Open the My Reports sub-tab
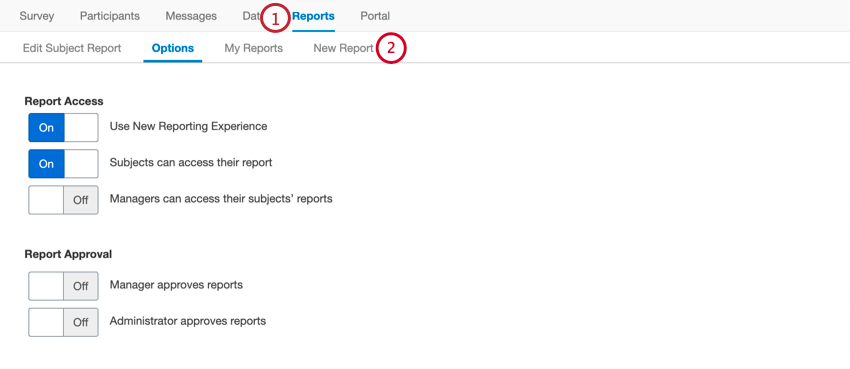 254,48
